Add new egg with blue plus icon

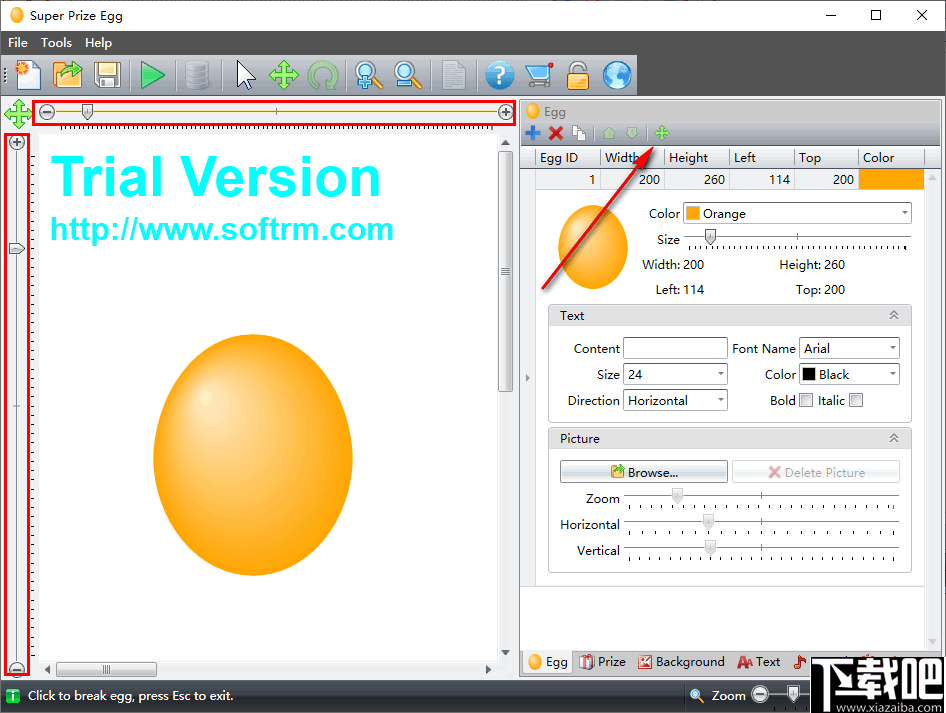533,133
